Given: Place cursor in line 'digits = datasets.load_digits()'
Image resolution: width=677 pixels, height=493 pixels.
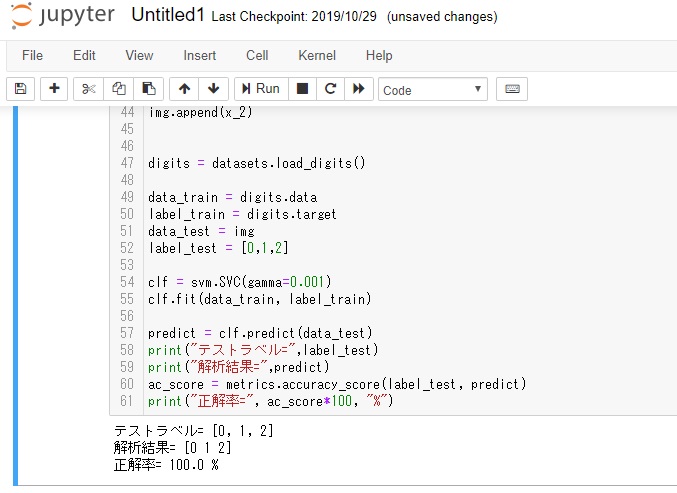Looking at the screenshot, I should 256,163.
